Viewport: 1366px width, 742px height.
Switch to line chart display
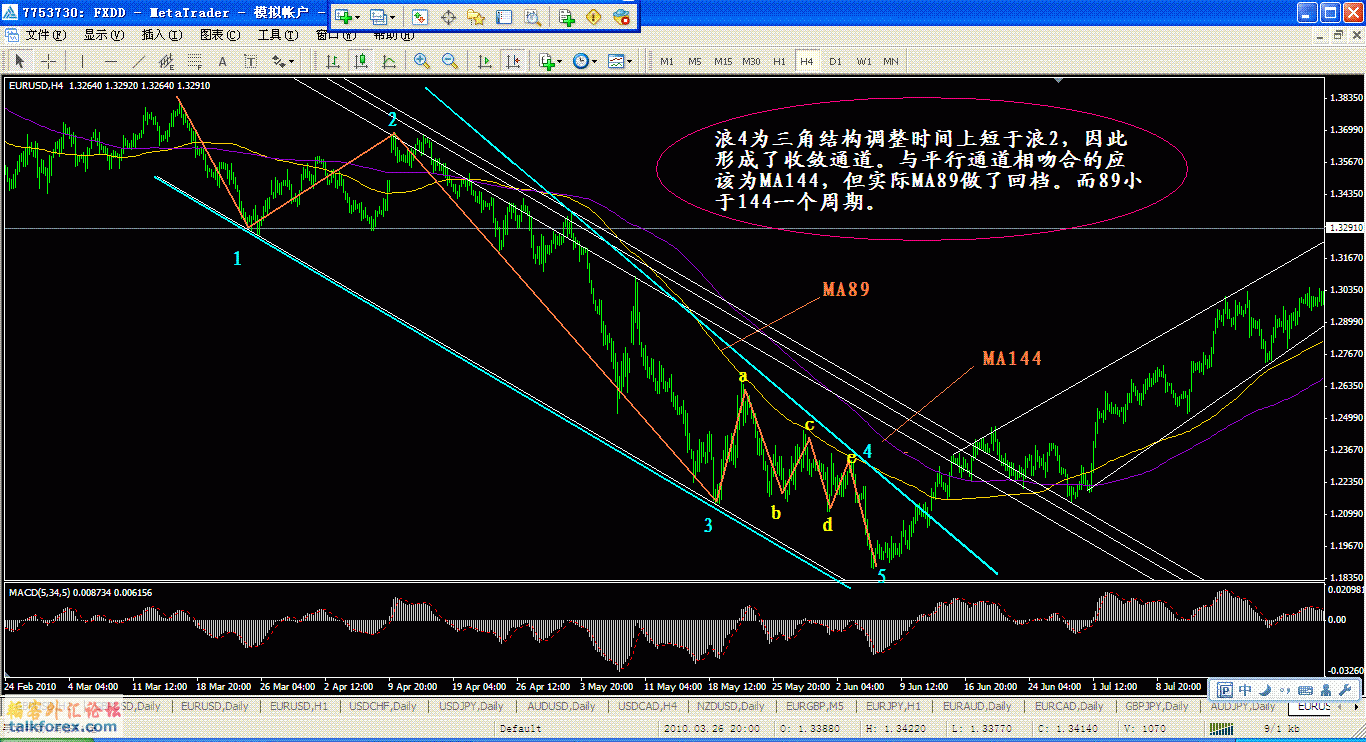click(388, 61)
